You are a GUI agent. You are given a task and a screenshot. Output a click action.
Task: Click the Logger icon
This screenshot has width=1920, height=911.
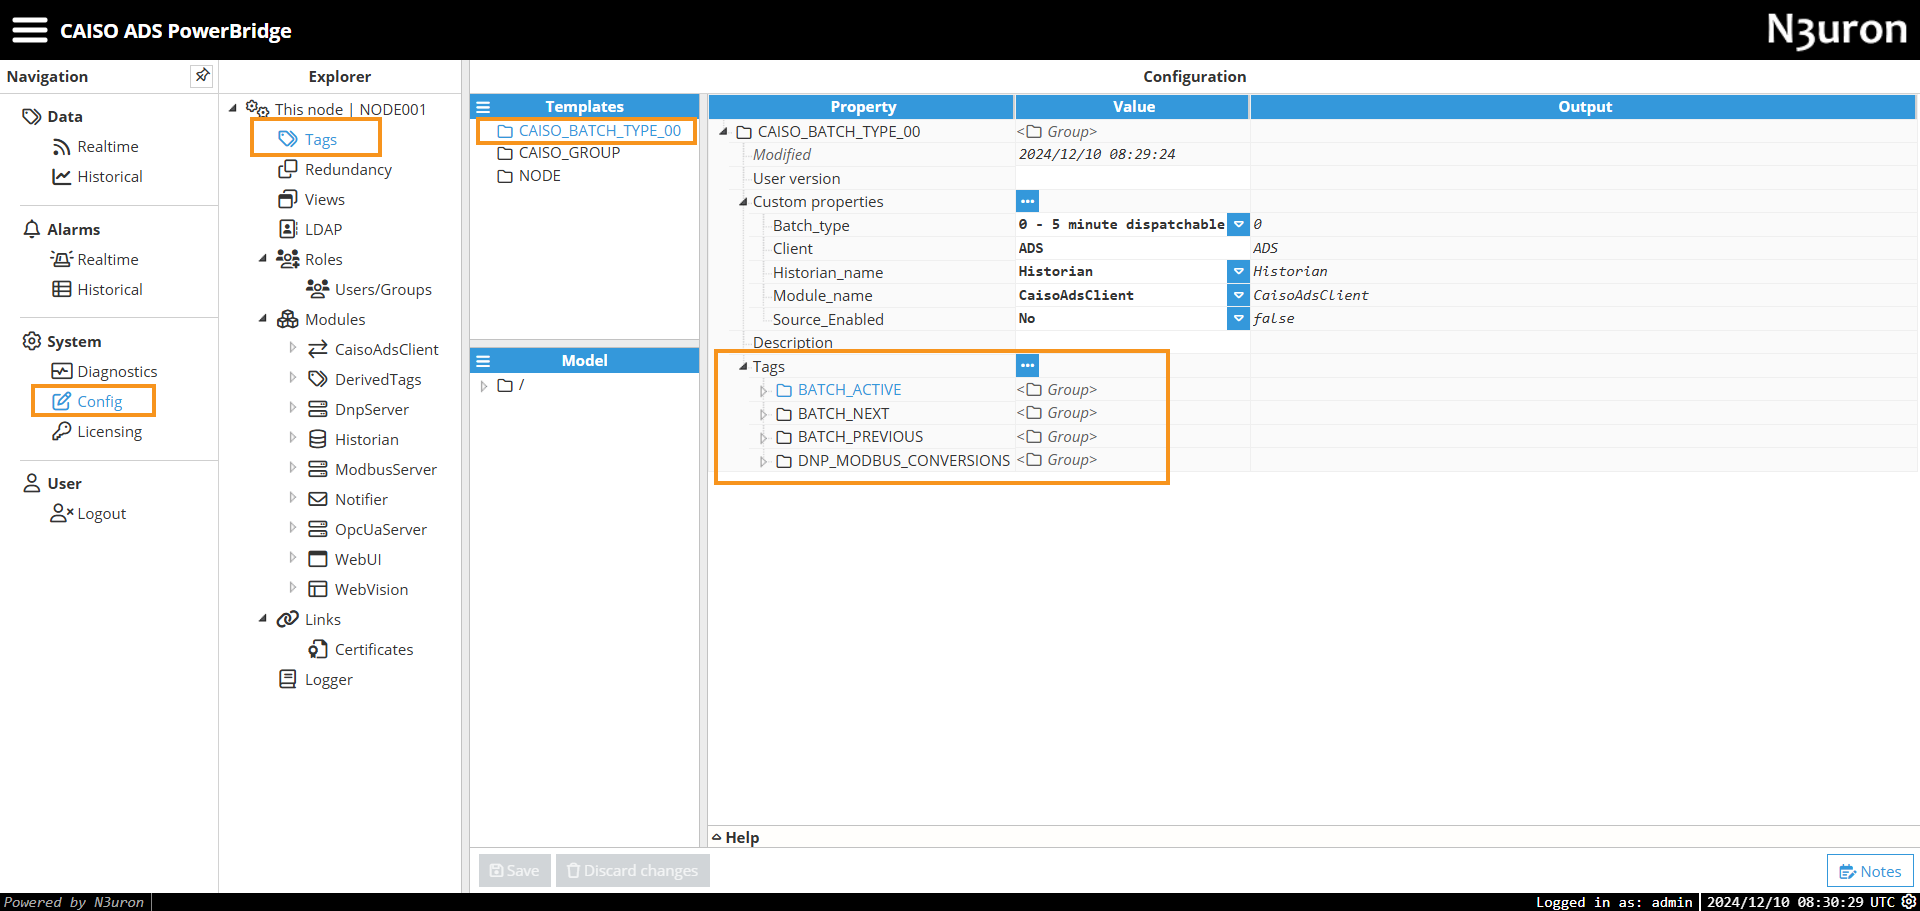(x=288, y=679)
